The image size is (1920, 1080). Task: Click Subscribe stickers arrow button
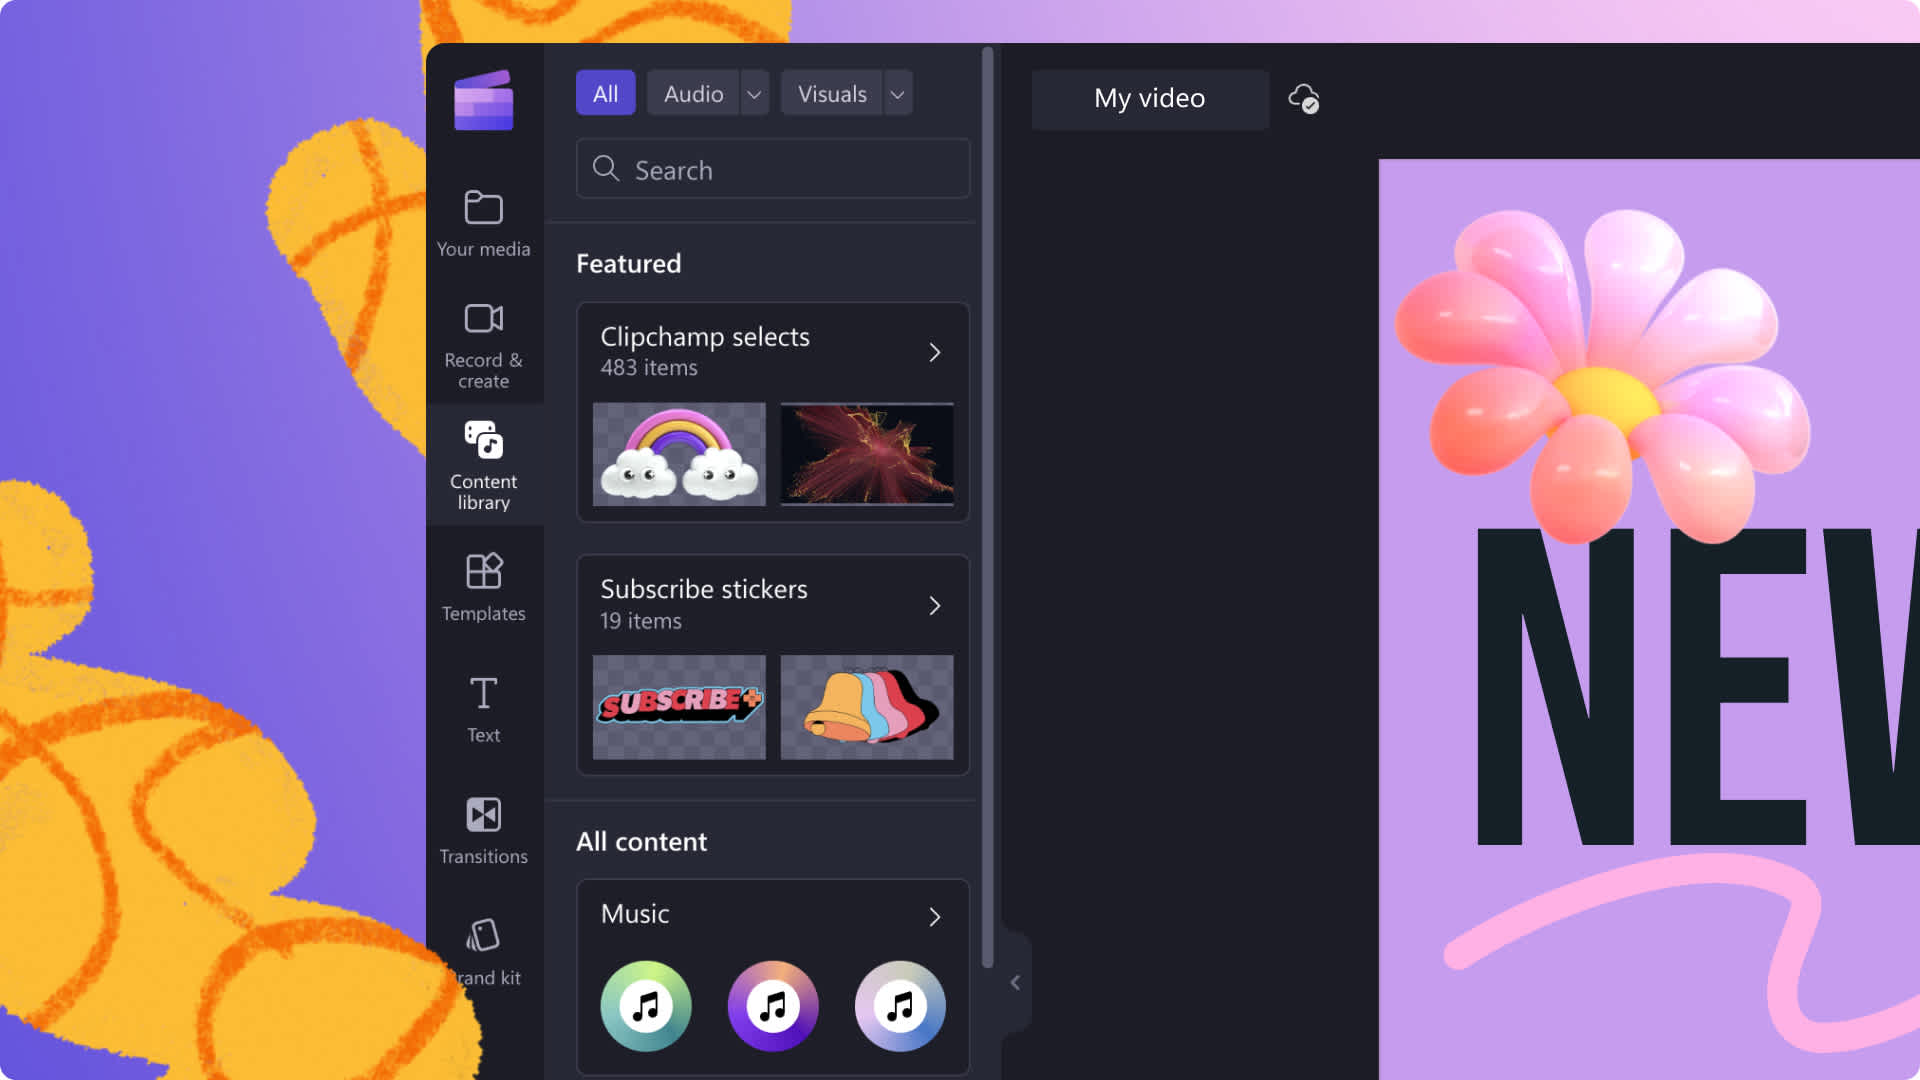click(935, 604)
